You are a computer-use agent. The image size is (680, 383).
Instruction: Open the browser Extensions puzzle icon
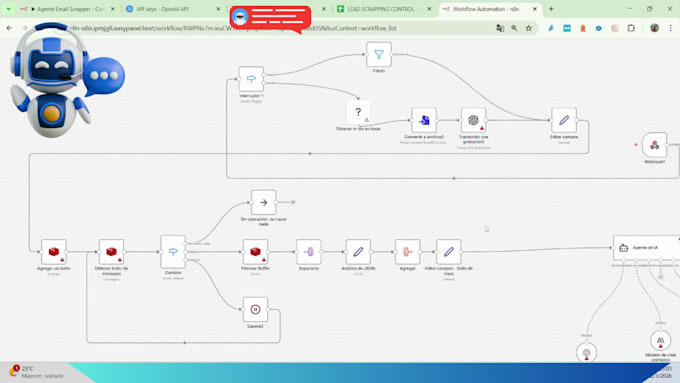click(631, 28)
